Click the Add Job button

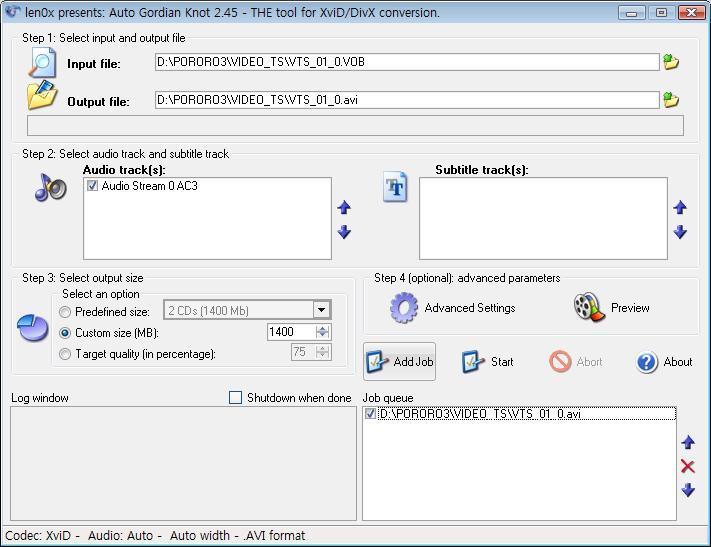click(399, 361)
